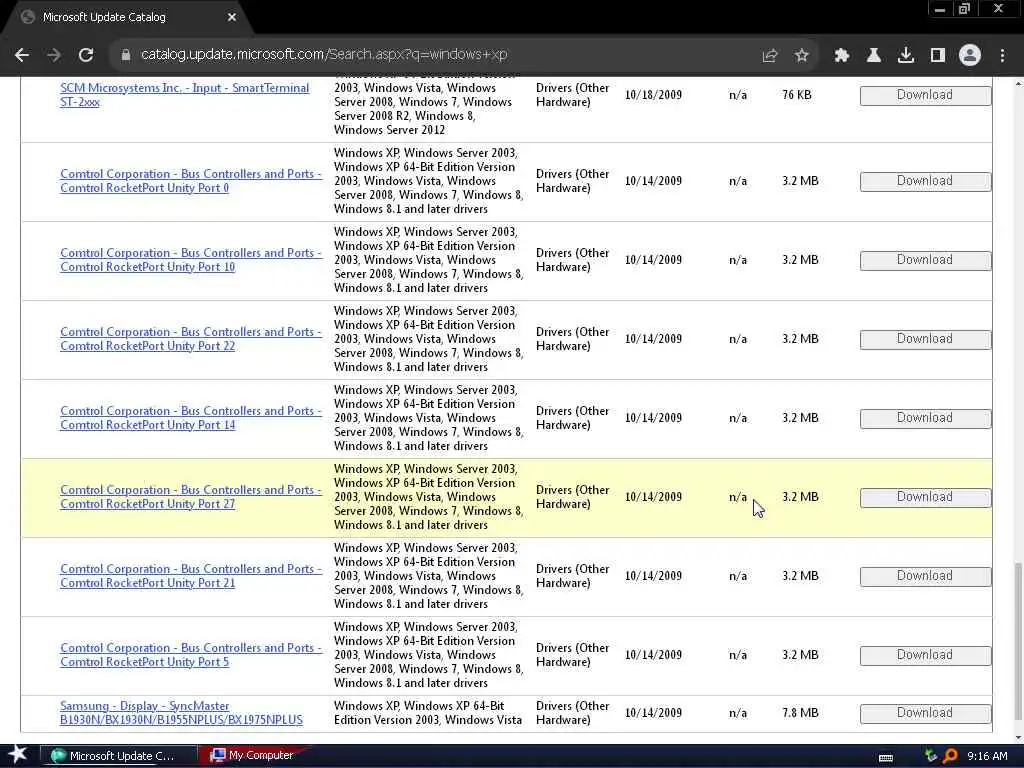
Task: Click the 10/18/2009 date cell
Action: pyautogui.click(x=653, y=95)
